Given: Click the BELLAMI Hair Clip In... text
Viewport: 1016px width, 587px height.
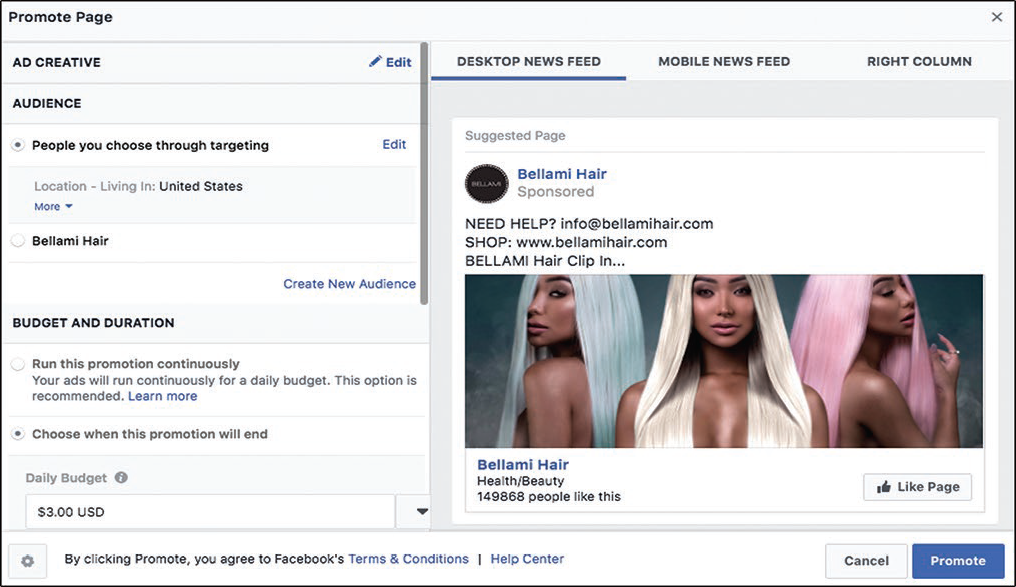Looking at the screenshot, I should pyautogui.click(x=545, y=261).
